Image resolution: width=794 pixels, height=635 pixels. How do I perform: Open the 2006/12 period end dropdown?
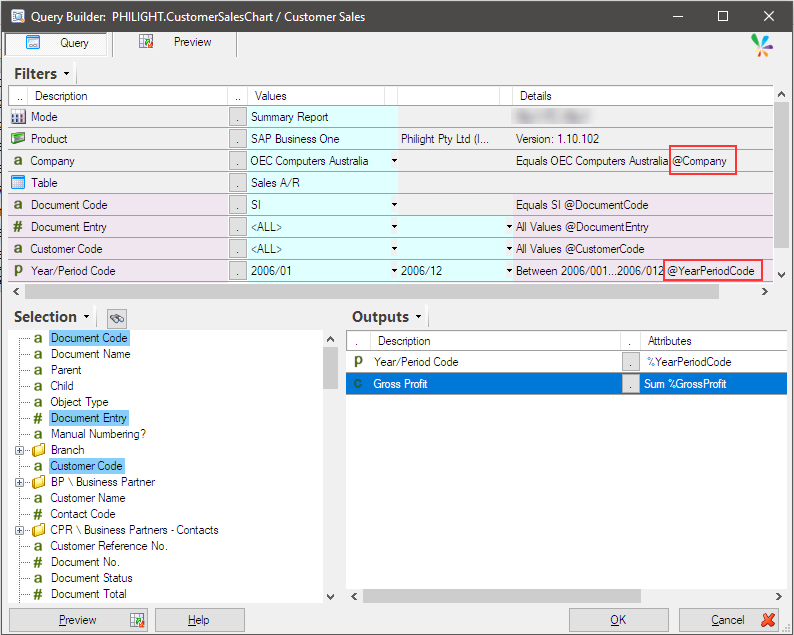[509, 271]
